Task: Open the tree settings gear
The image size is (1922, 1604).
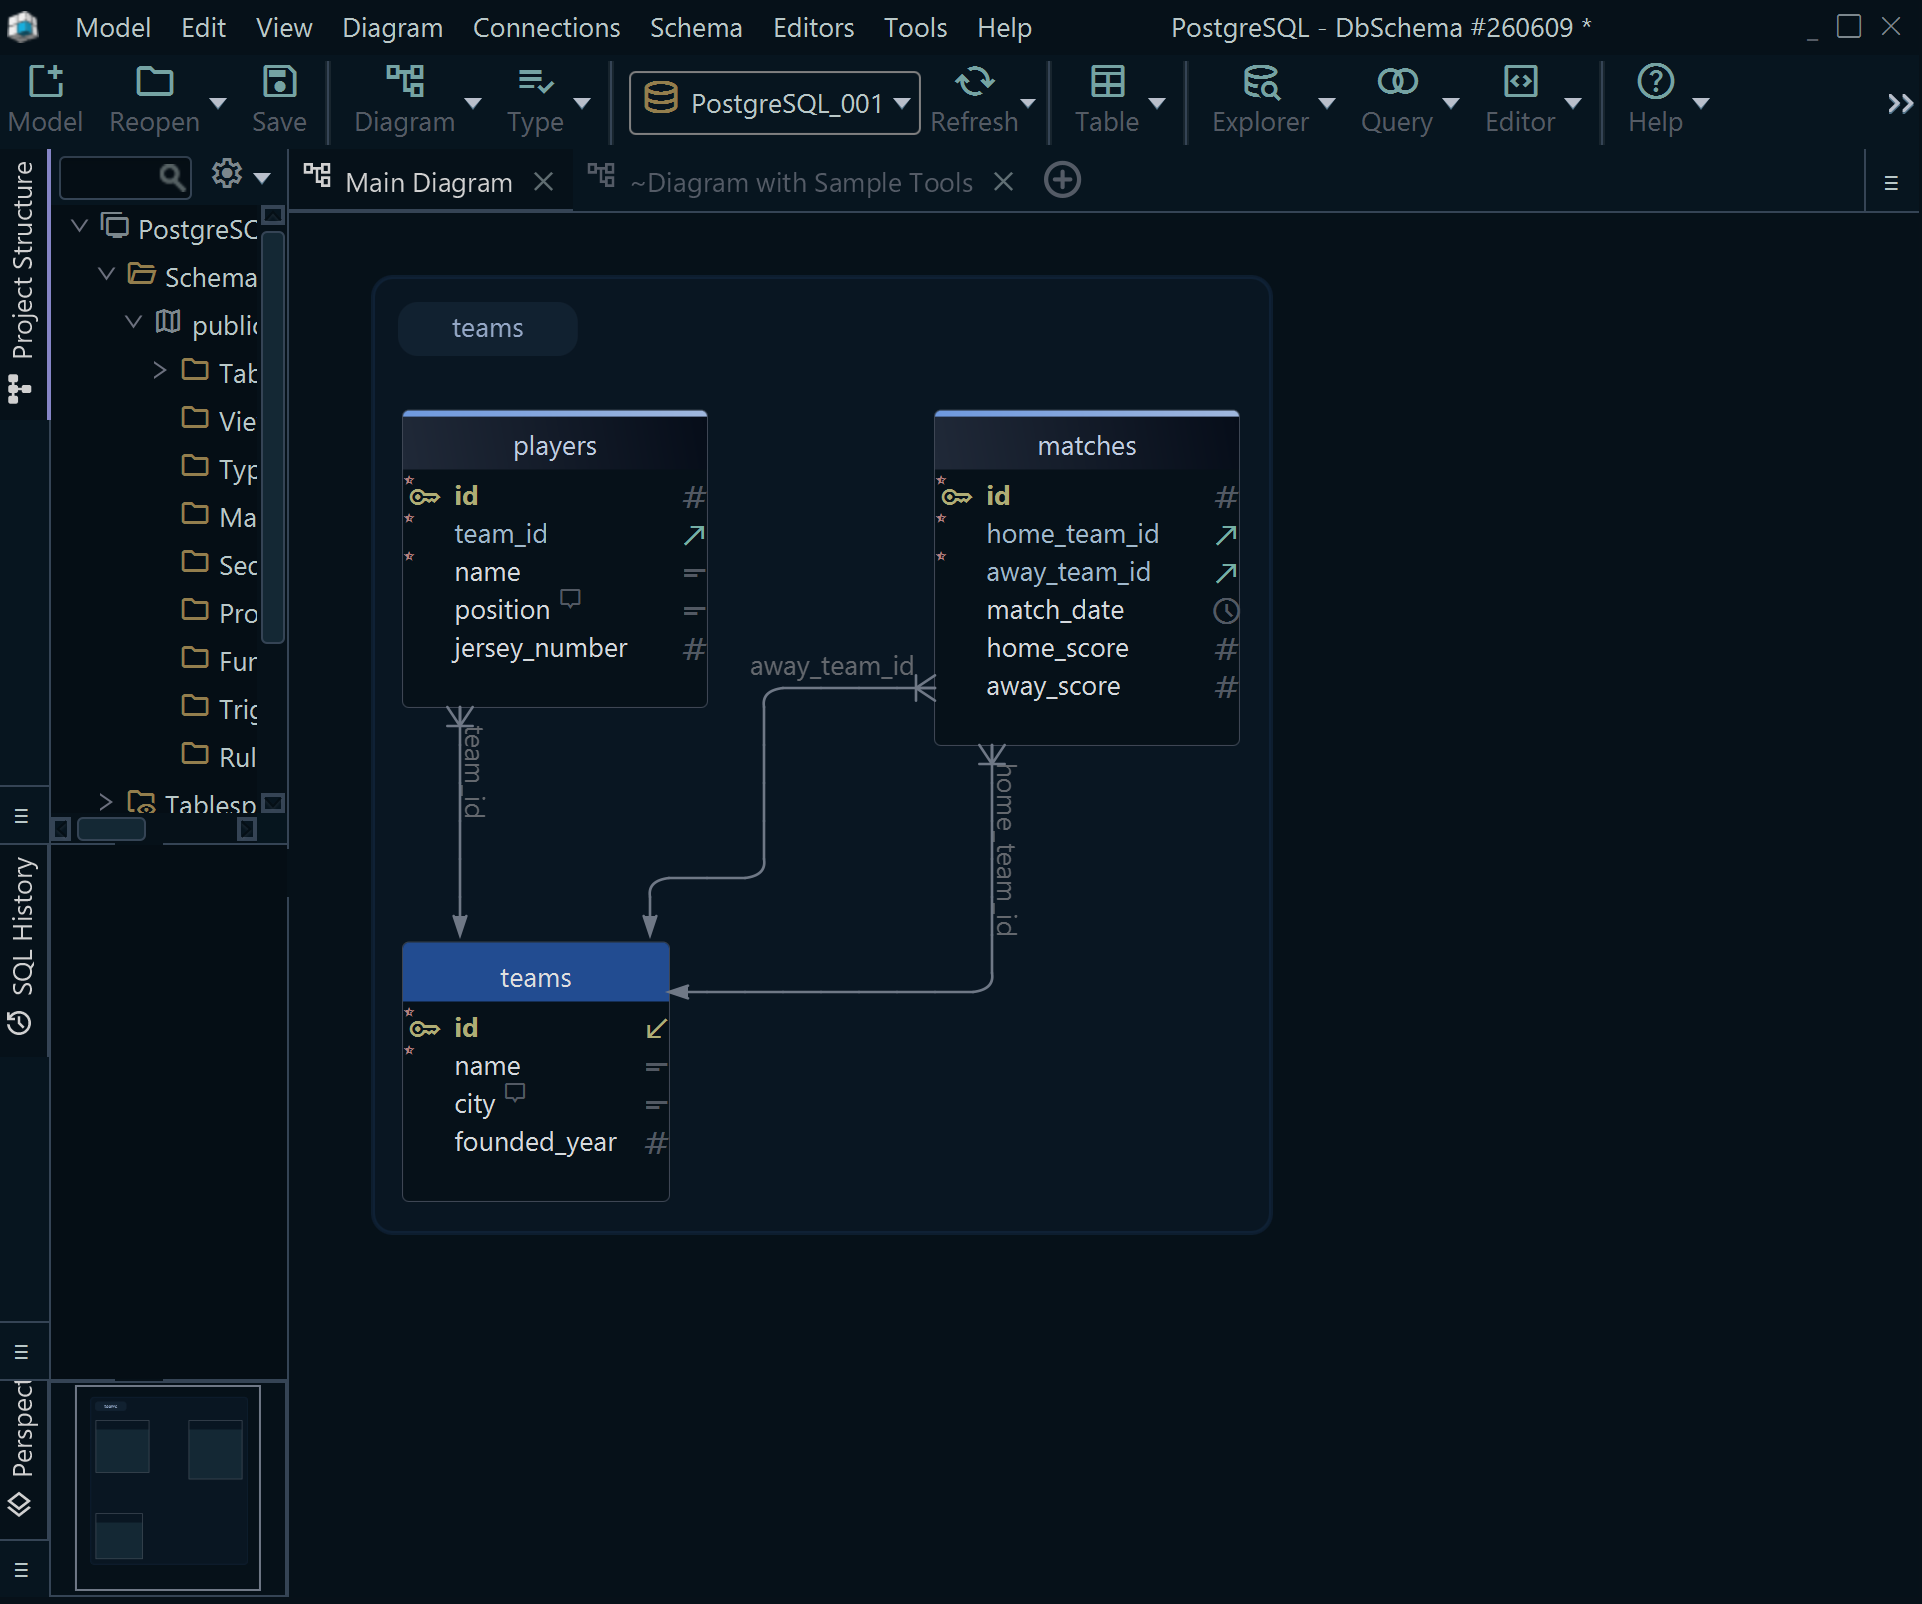Action: 227,175
